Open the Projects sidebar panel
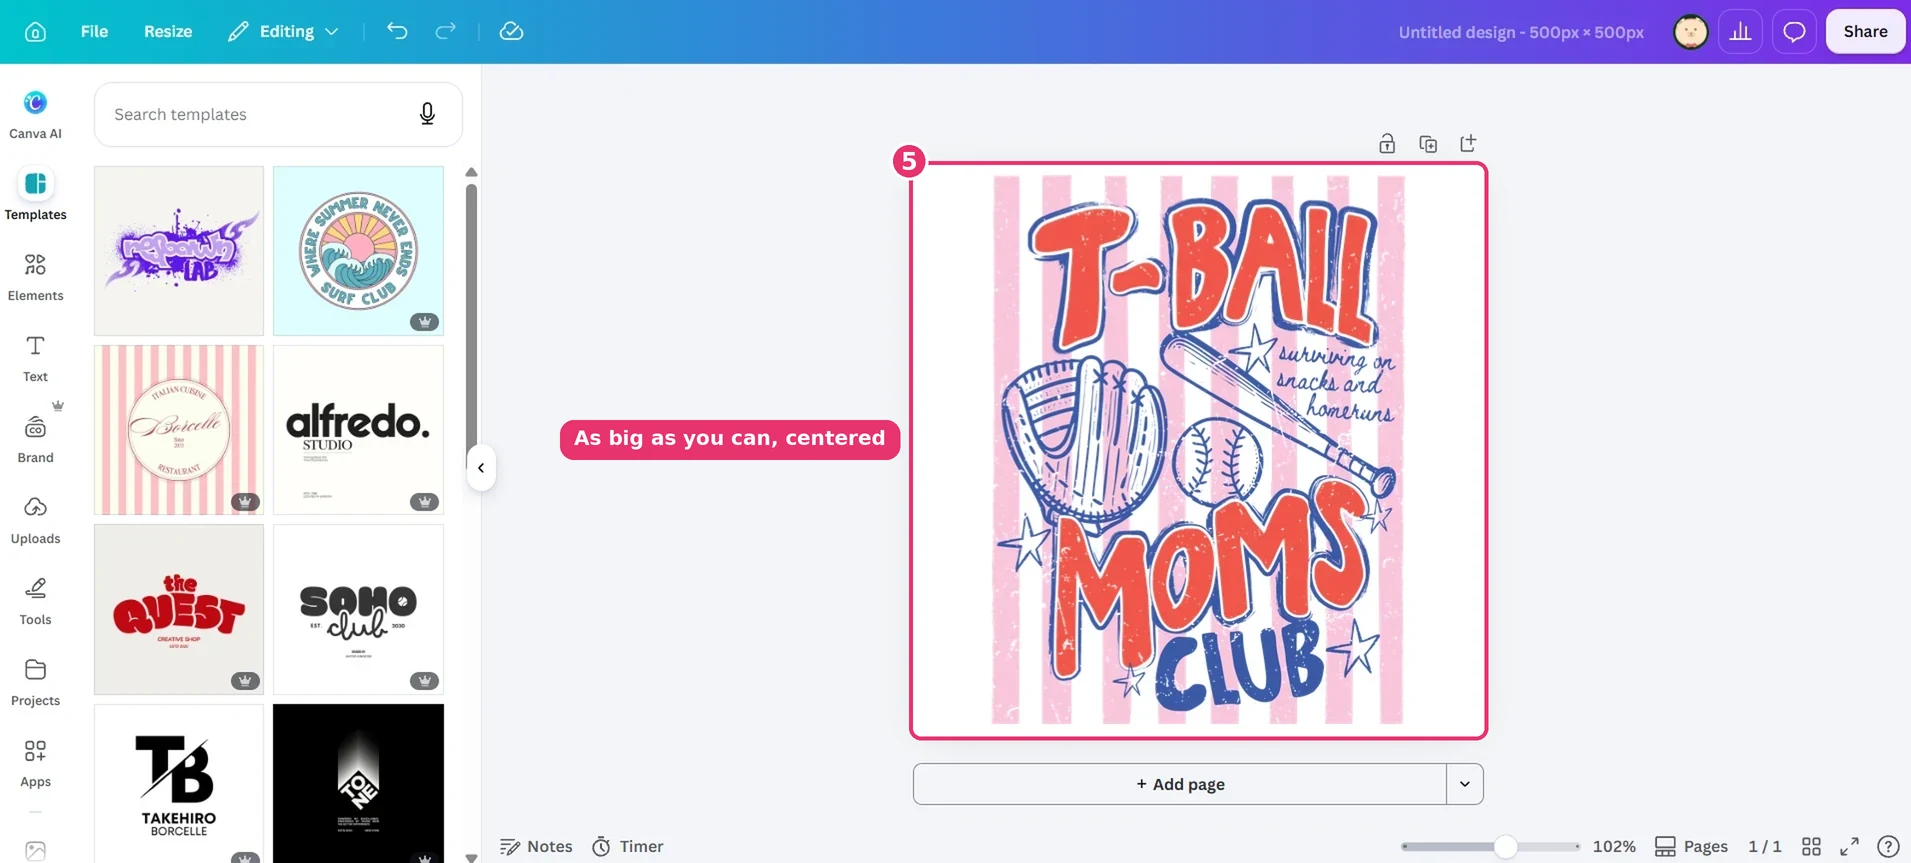The width and height of the screenshot is (1911, 863). (x=35, y=681)
